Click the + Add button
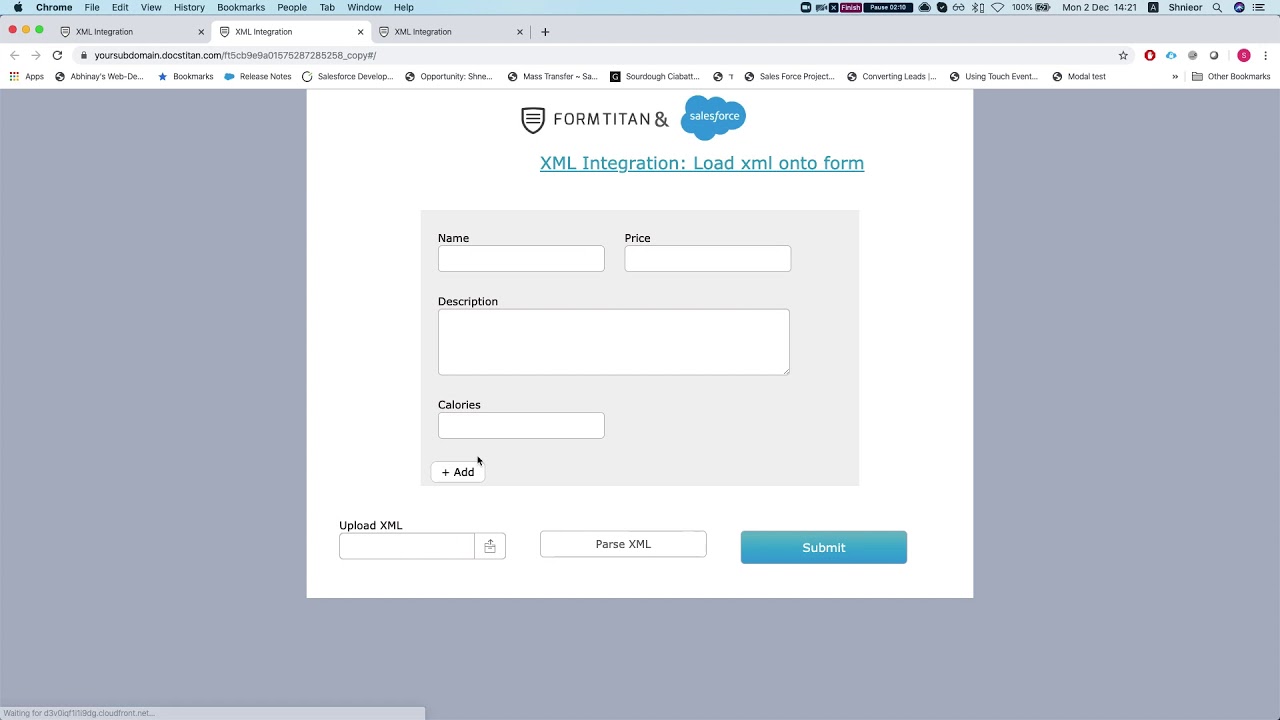This screenshot has width=1280, height=720. (458, 472)
